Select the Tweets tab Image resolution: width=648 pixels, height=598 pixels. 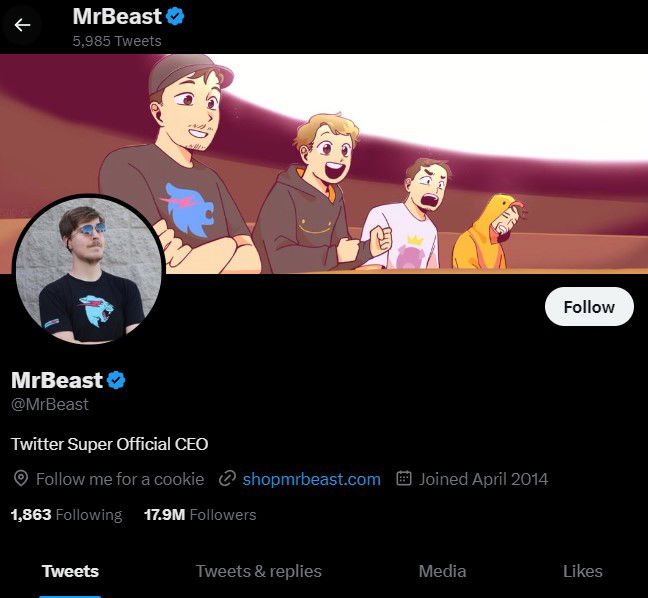pyautogui.click(x=70, y=571)
